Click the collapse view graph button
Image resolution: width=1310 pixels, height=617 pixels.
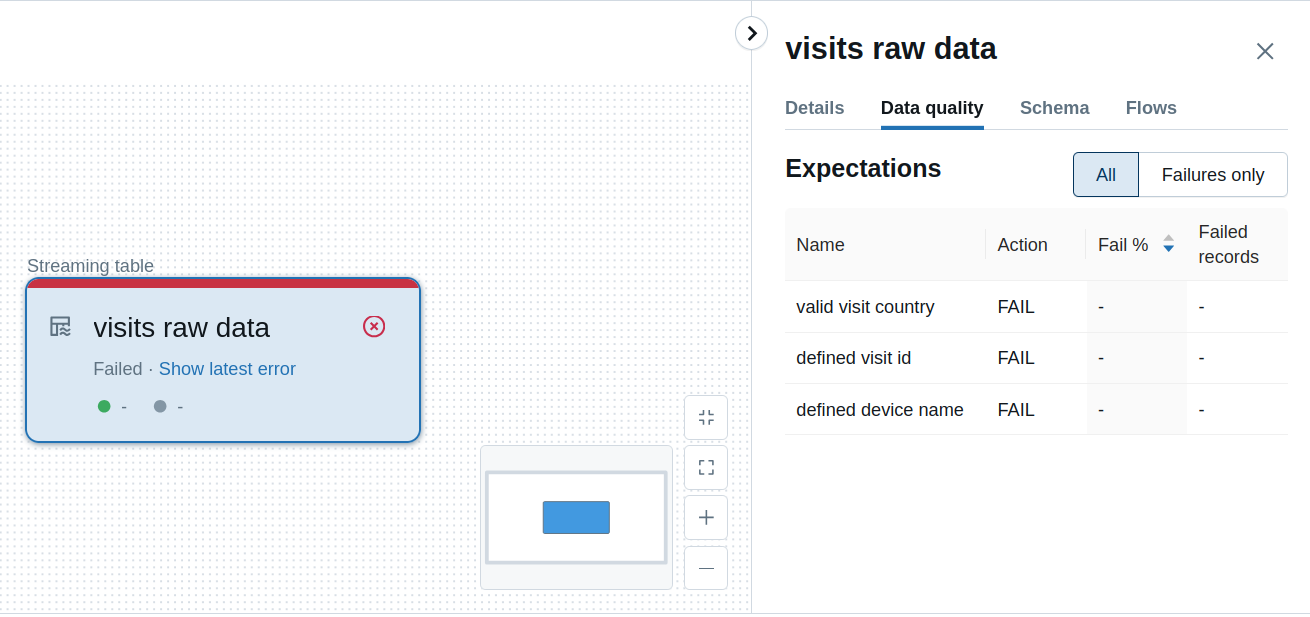(706, 417)
